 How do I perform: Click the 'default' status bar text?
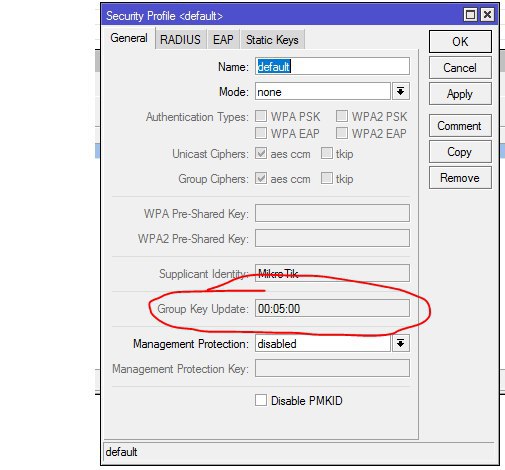click(121, 452)
